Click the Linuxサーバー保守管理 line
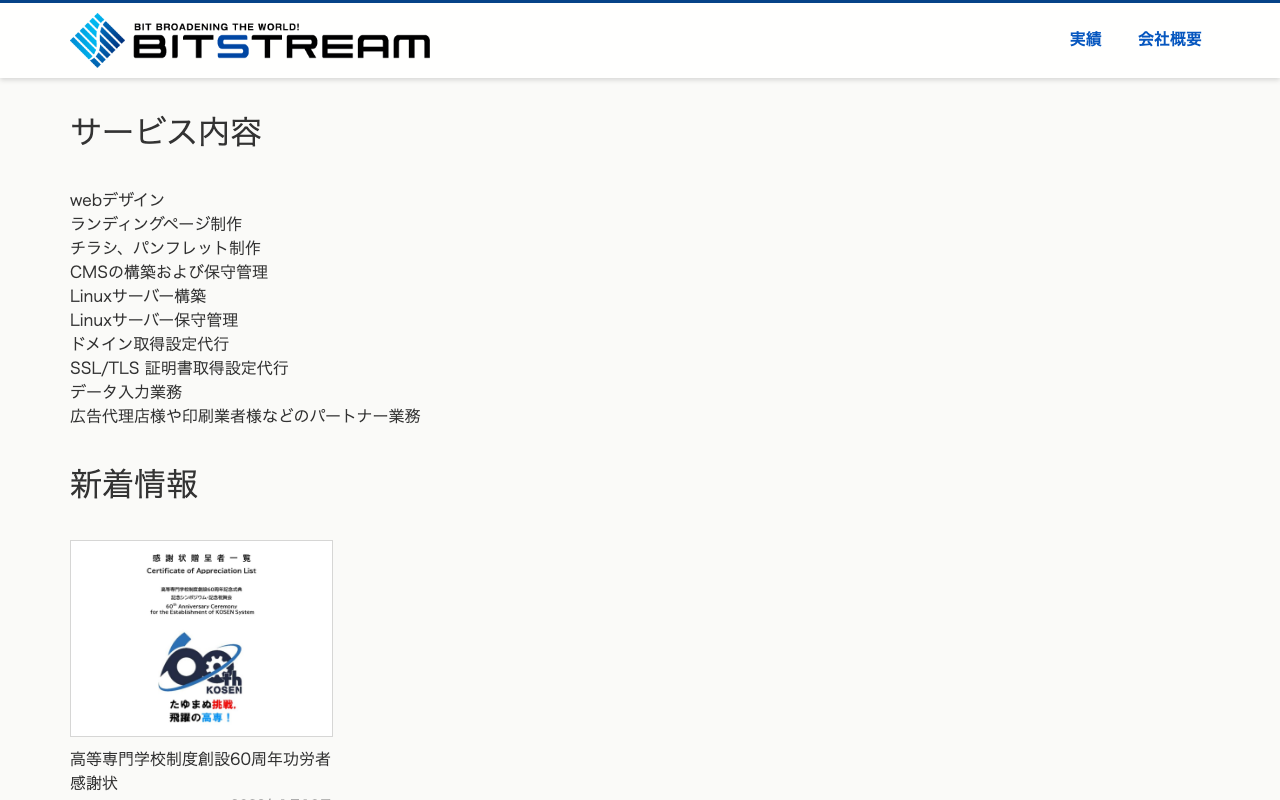This screenshot has height=800, width=1280. [x=154, y=320]
